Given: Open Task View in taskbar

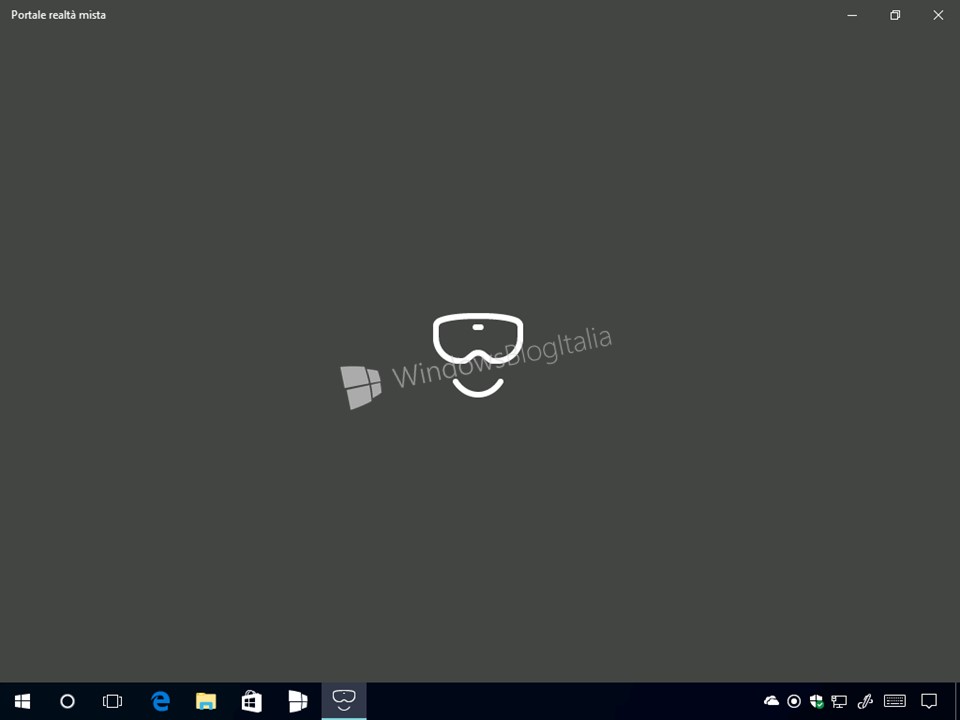Looking at the screenshot, I should (x=113, y=701).
